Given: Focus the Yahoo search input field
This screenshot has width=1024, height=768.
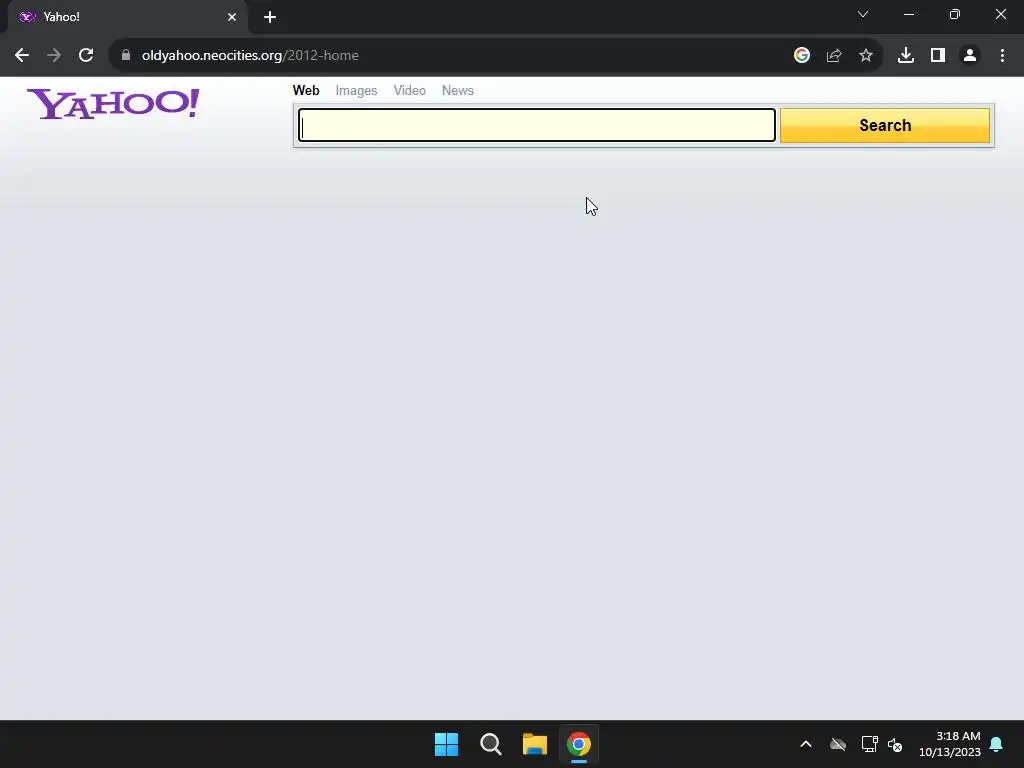Looking at the screenshot, I should 537,125.
